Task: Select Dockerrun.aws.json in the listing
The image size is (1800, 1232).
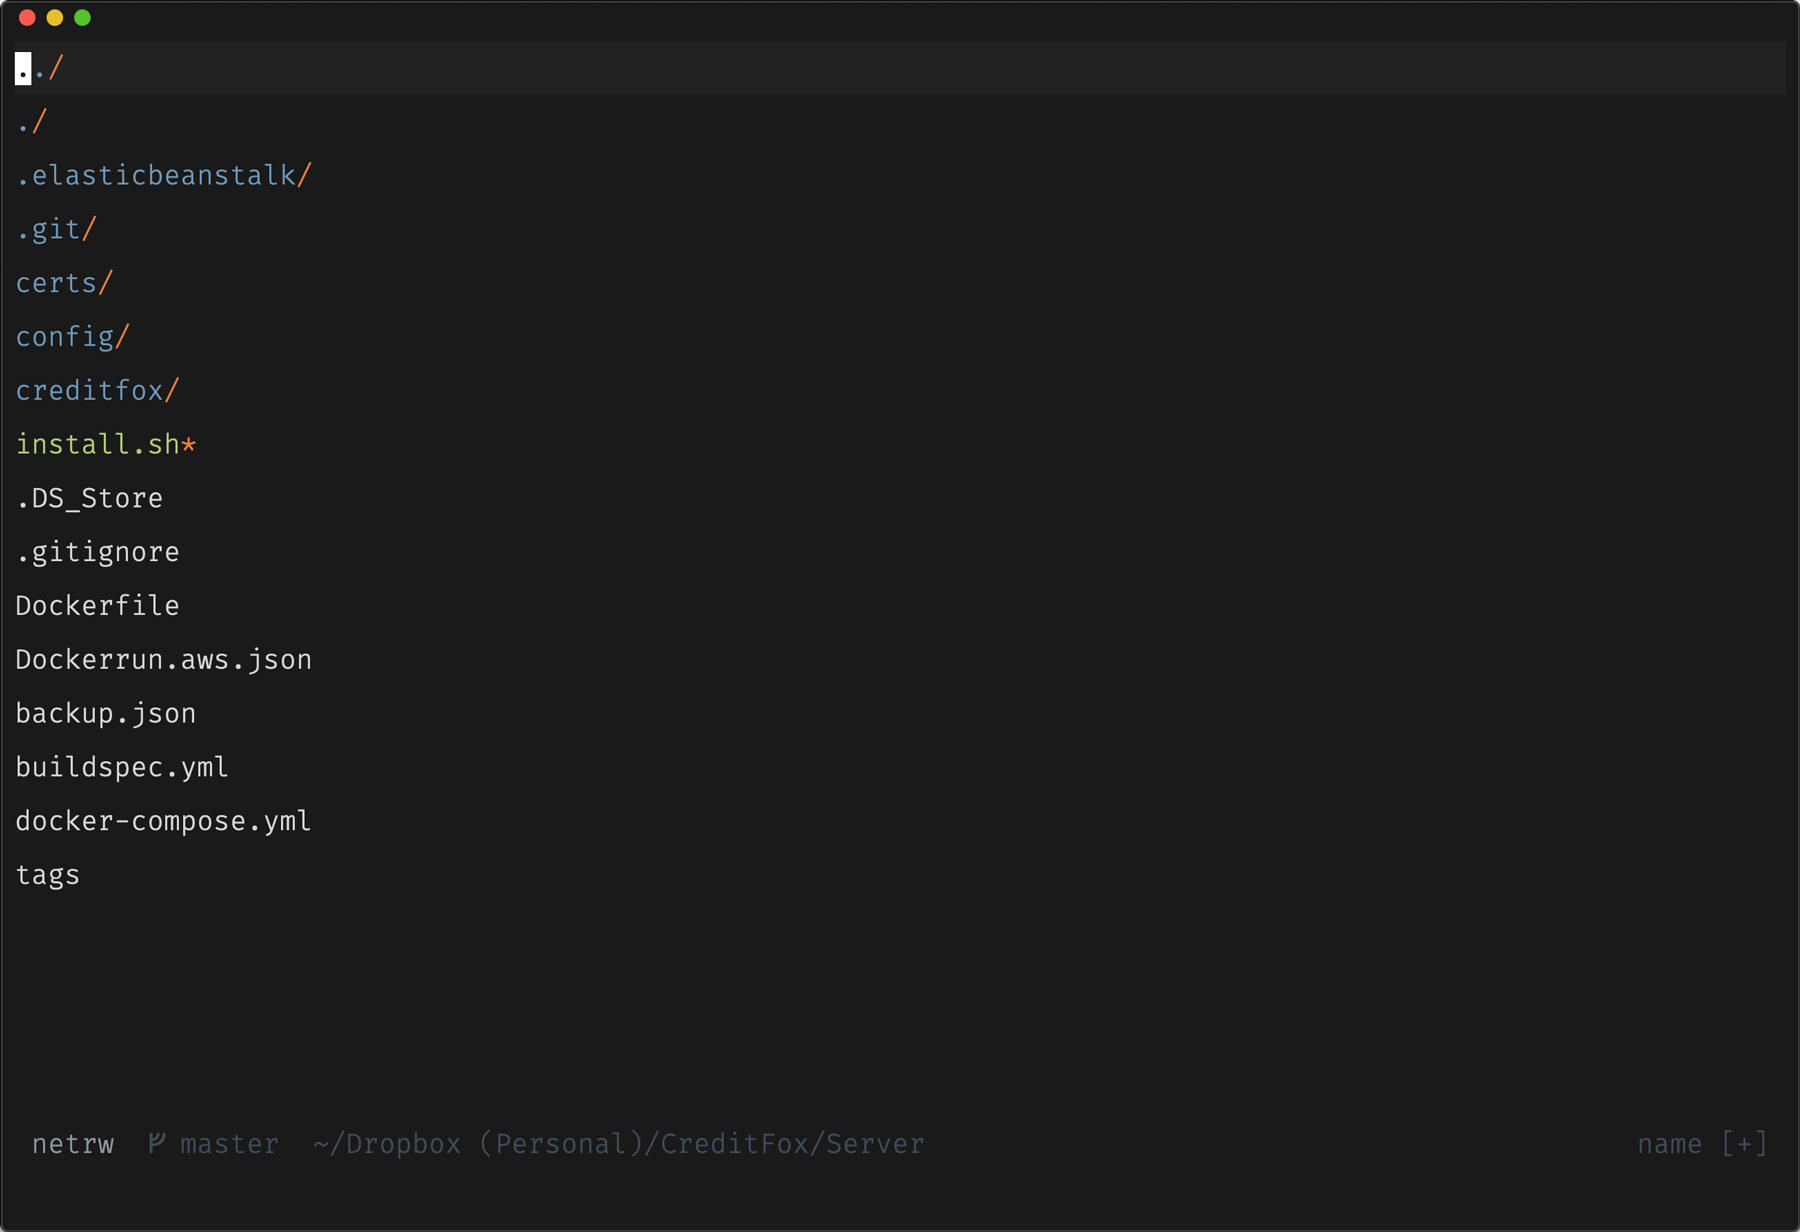Action: point(164,660)
